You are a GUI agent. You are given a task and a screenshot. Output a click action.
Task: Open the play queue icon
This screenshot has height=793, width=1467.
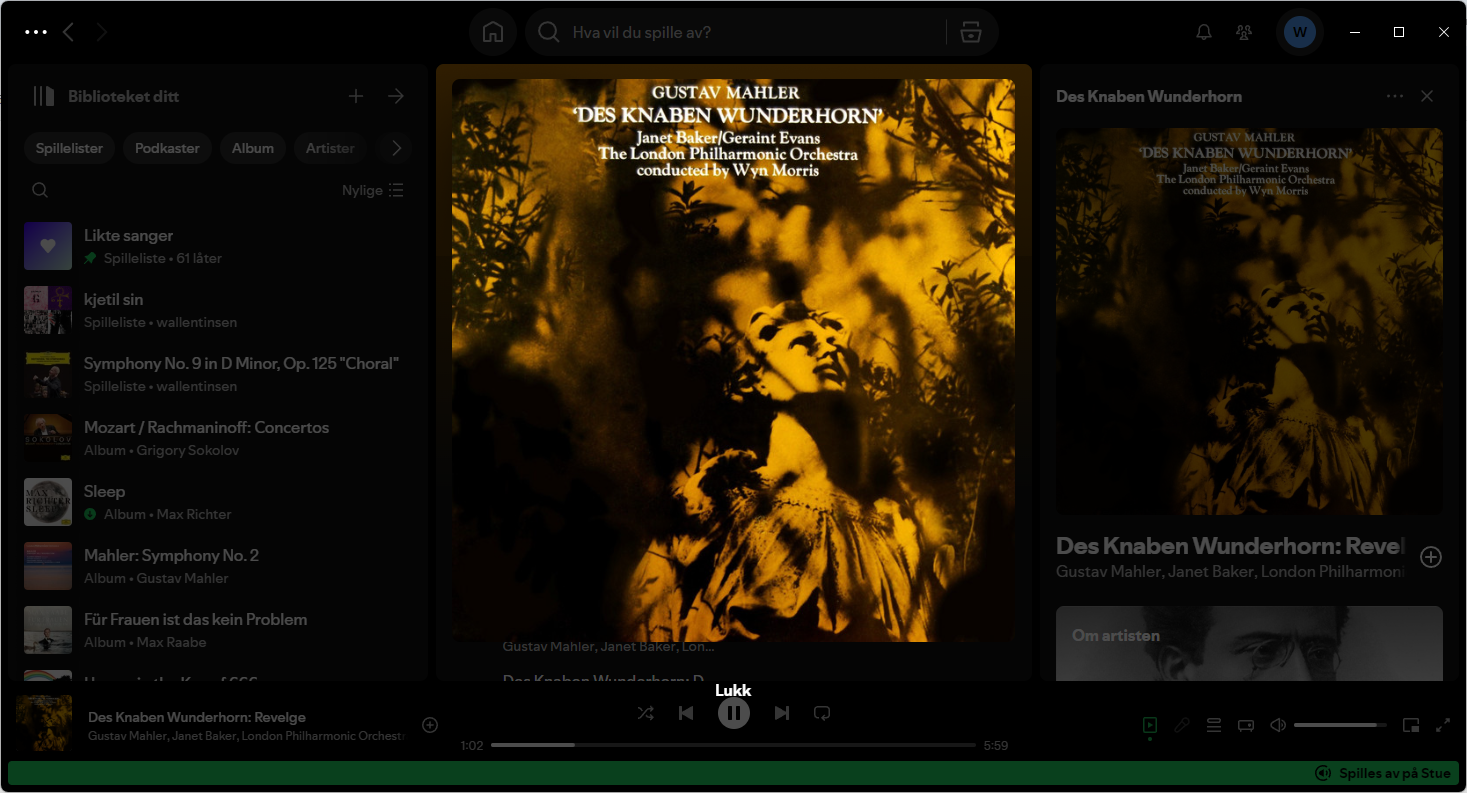[x=1214, y=725]
